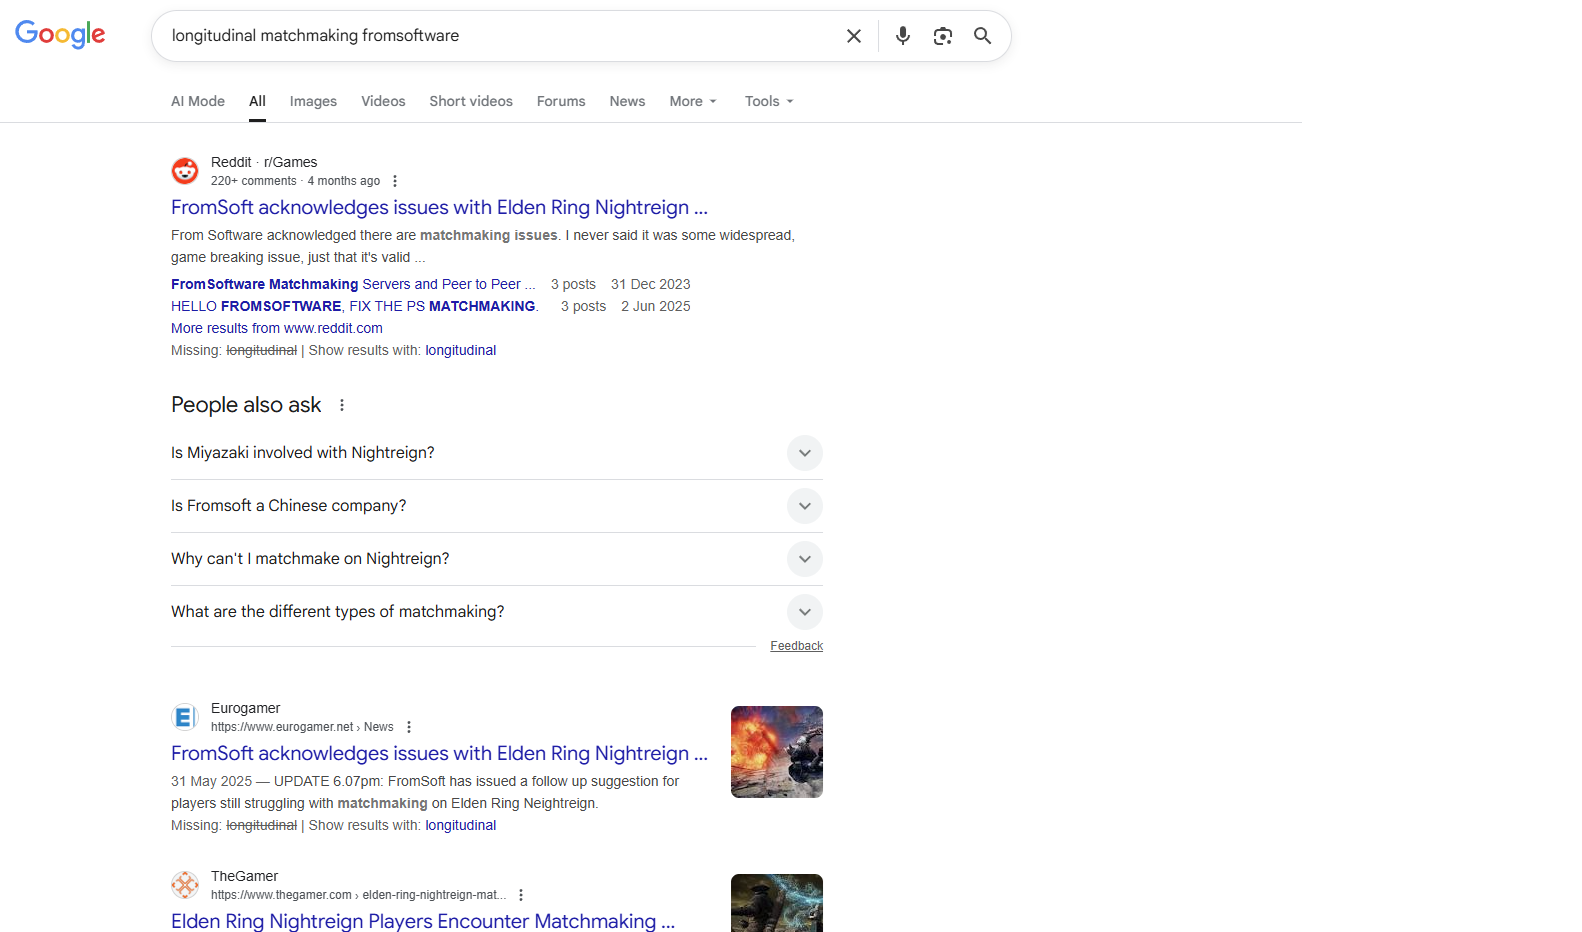
Task: Open People also ask options menu
Action: [x=342, y=405]
